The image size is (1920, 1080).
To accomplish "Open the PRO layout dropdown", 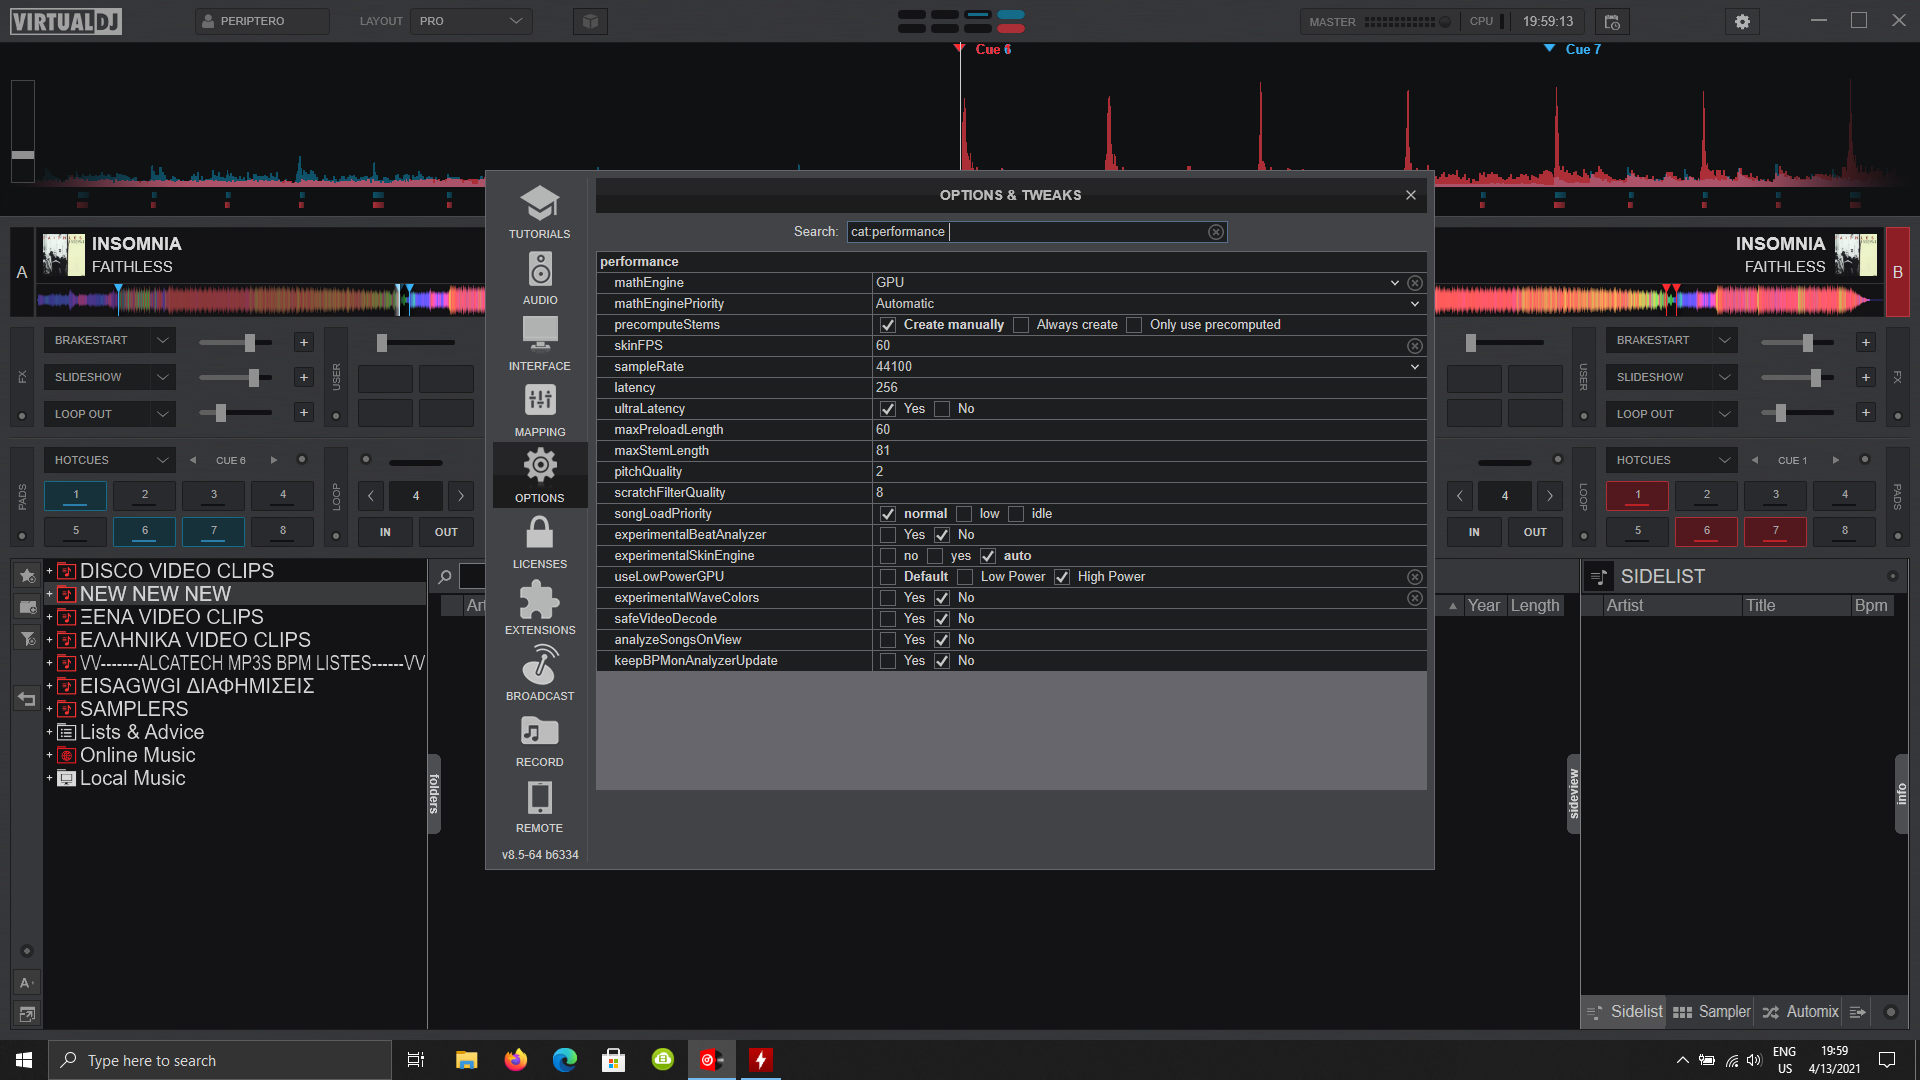I will point(471,21).
